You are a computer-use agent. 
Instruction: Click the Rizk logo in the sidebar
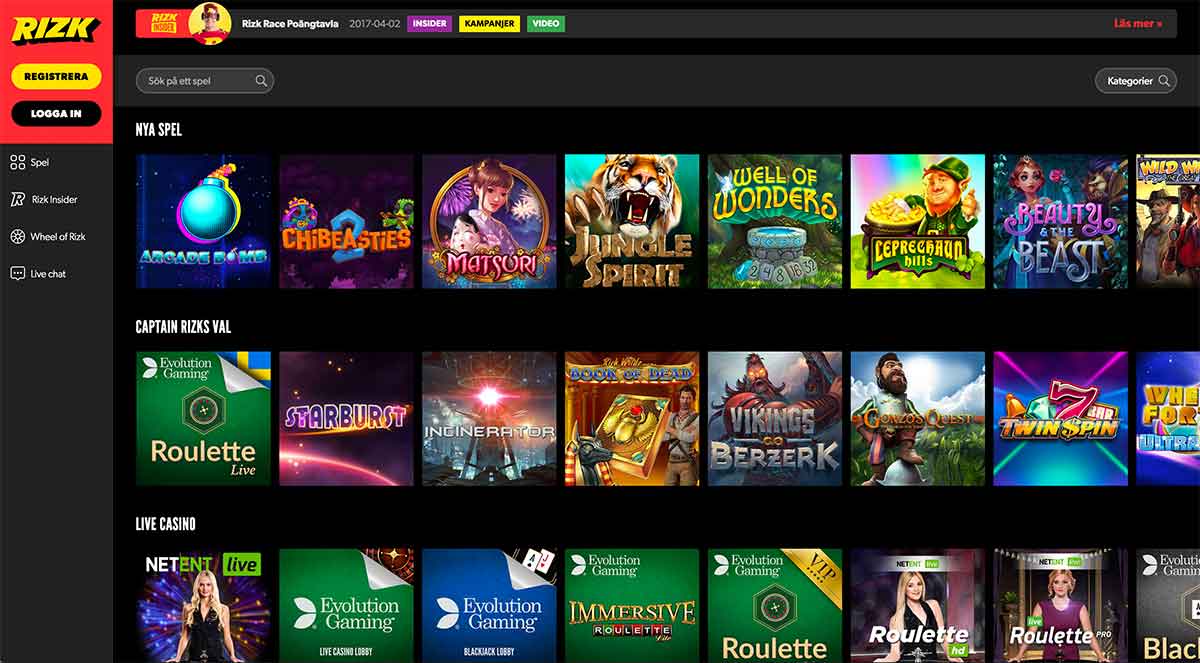pos(56,29)
